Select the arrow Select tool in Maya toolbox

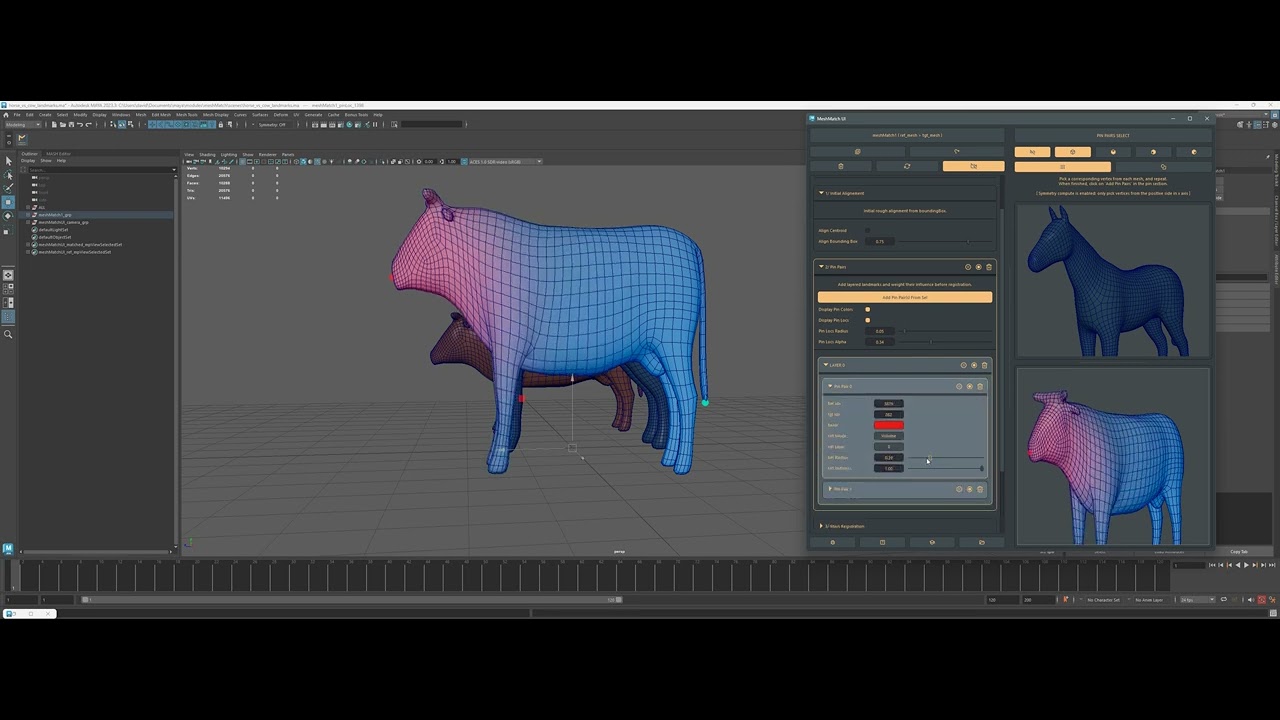8,160
